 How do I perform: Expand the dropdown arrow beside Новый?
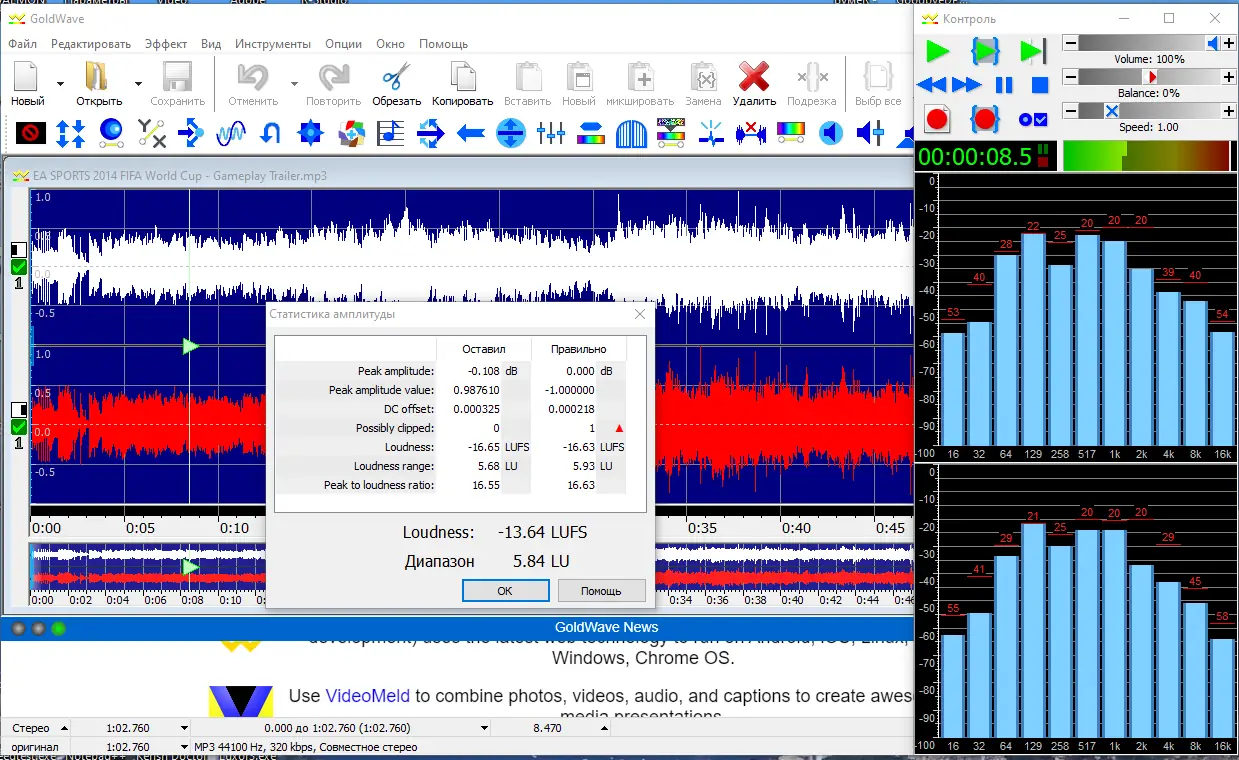click(60, 84)
